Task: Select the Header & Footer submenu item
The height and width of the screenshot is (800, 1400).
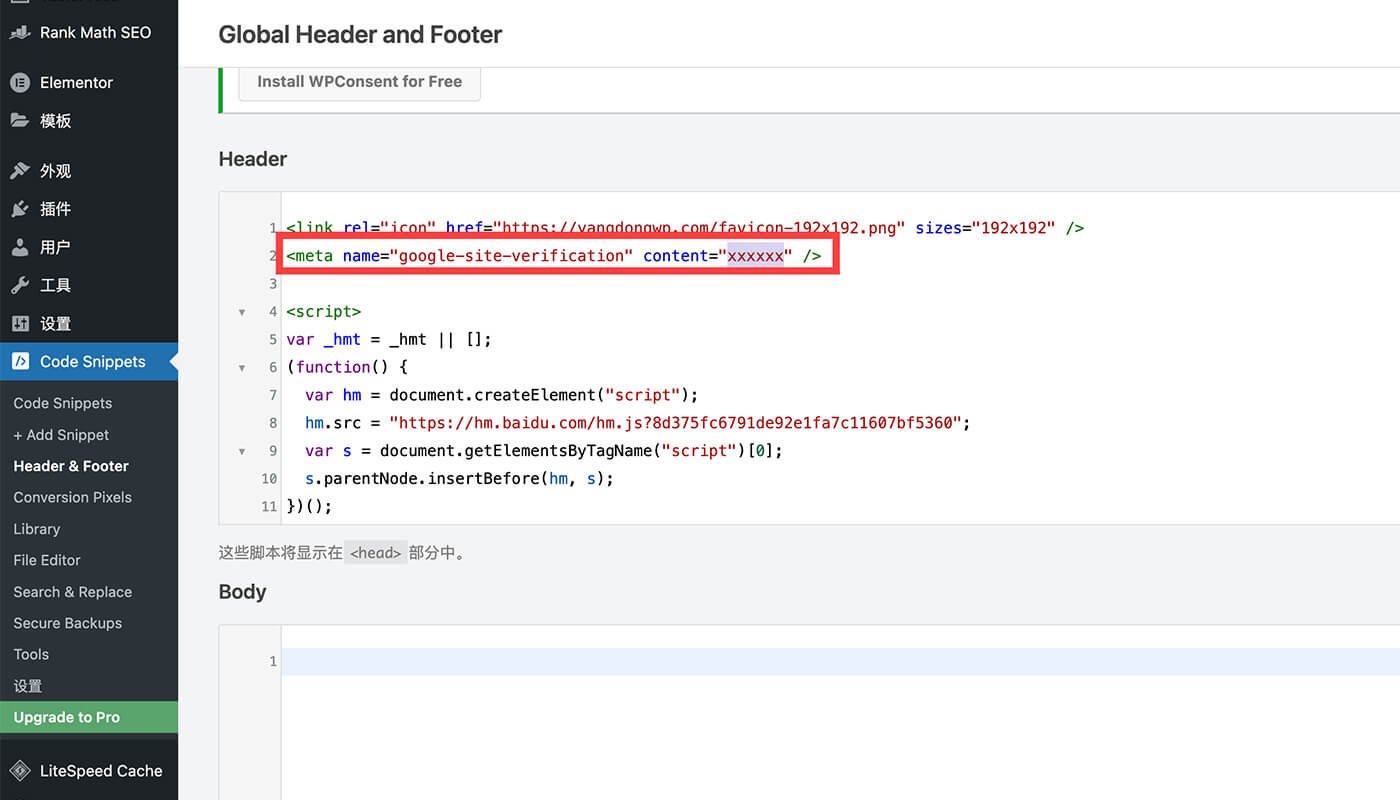Action: 71,466
